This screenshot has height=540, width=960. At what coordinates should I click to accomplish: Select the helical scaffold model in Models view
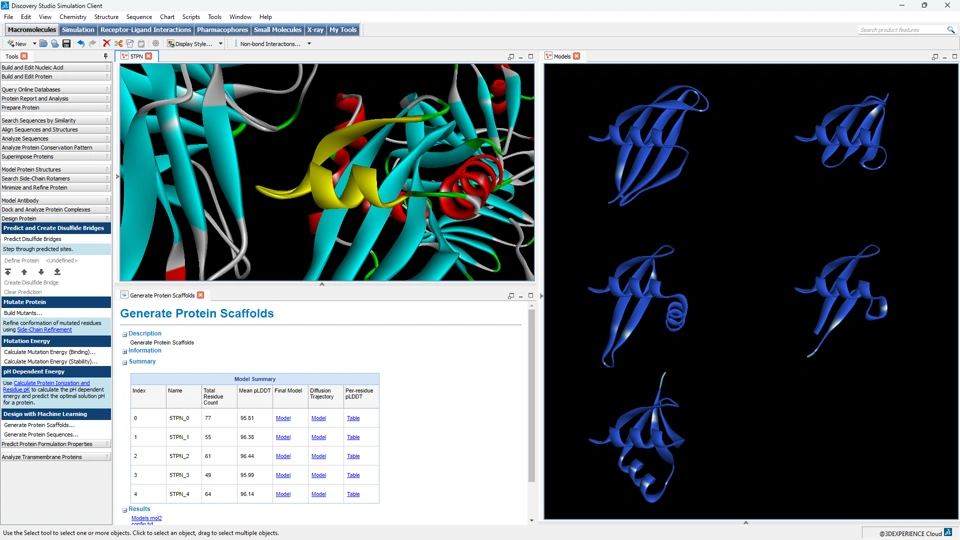click(x=640, y=306)
